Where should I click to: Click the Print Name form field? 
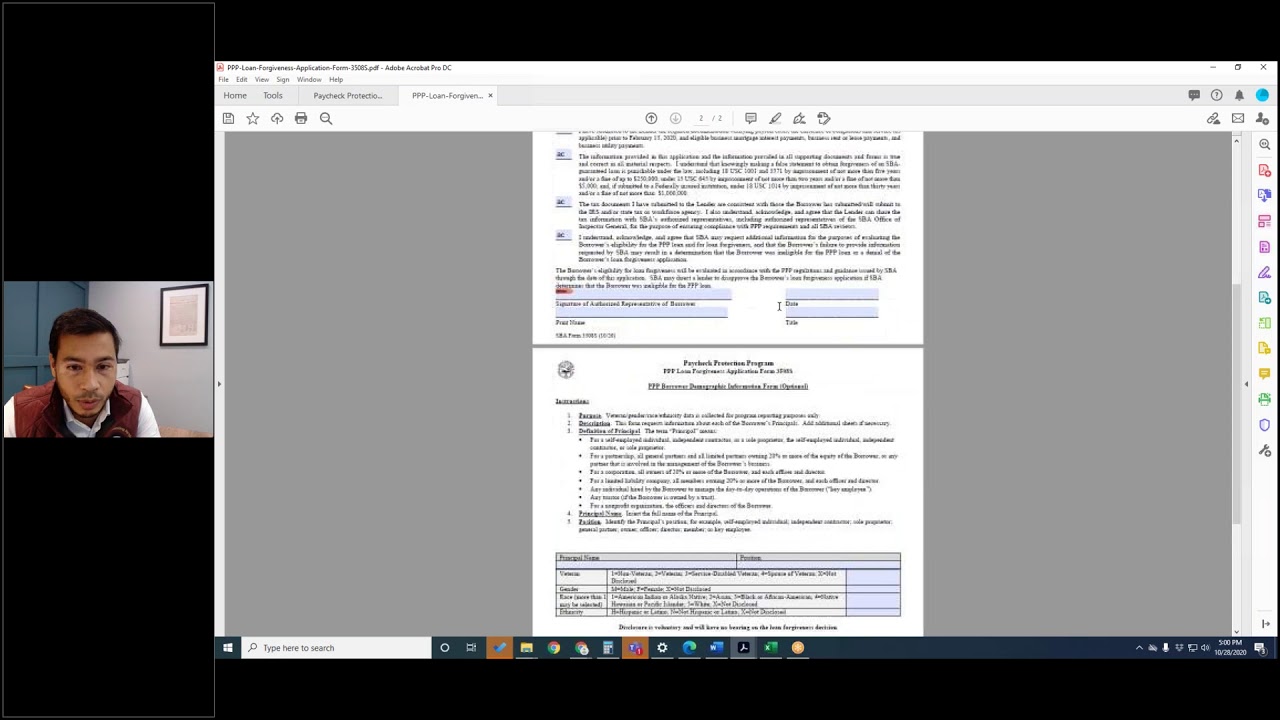pyautogui.click(x=641, y=313)
